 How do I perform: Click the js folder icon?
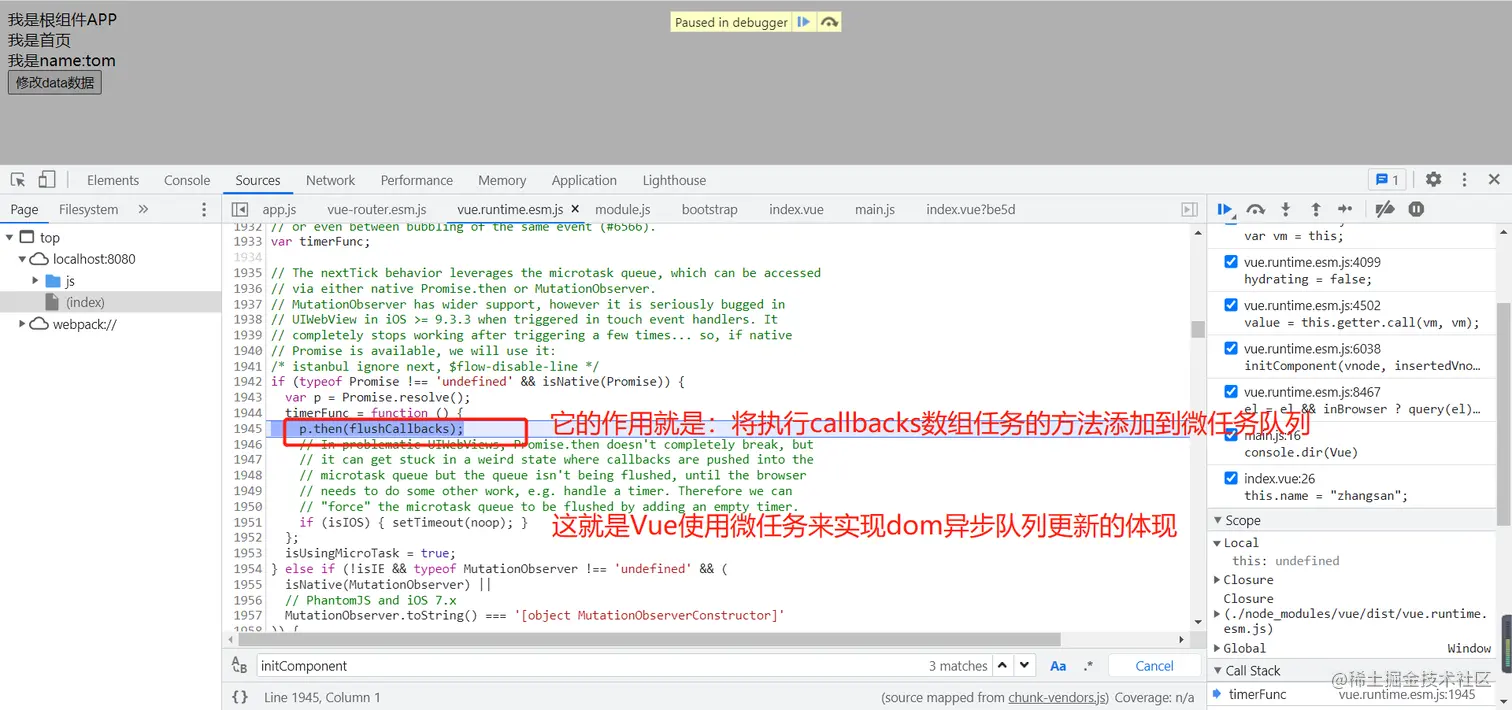click(53, 281)
